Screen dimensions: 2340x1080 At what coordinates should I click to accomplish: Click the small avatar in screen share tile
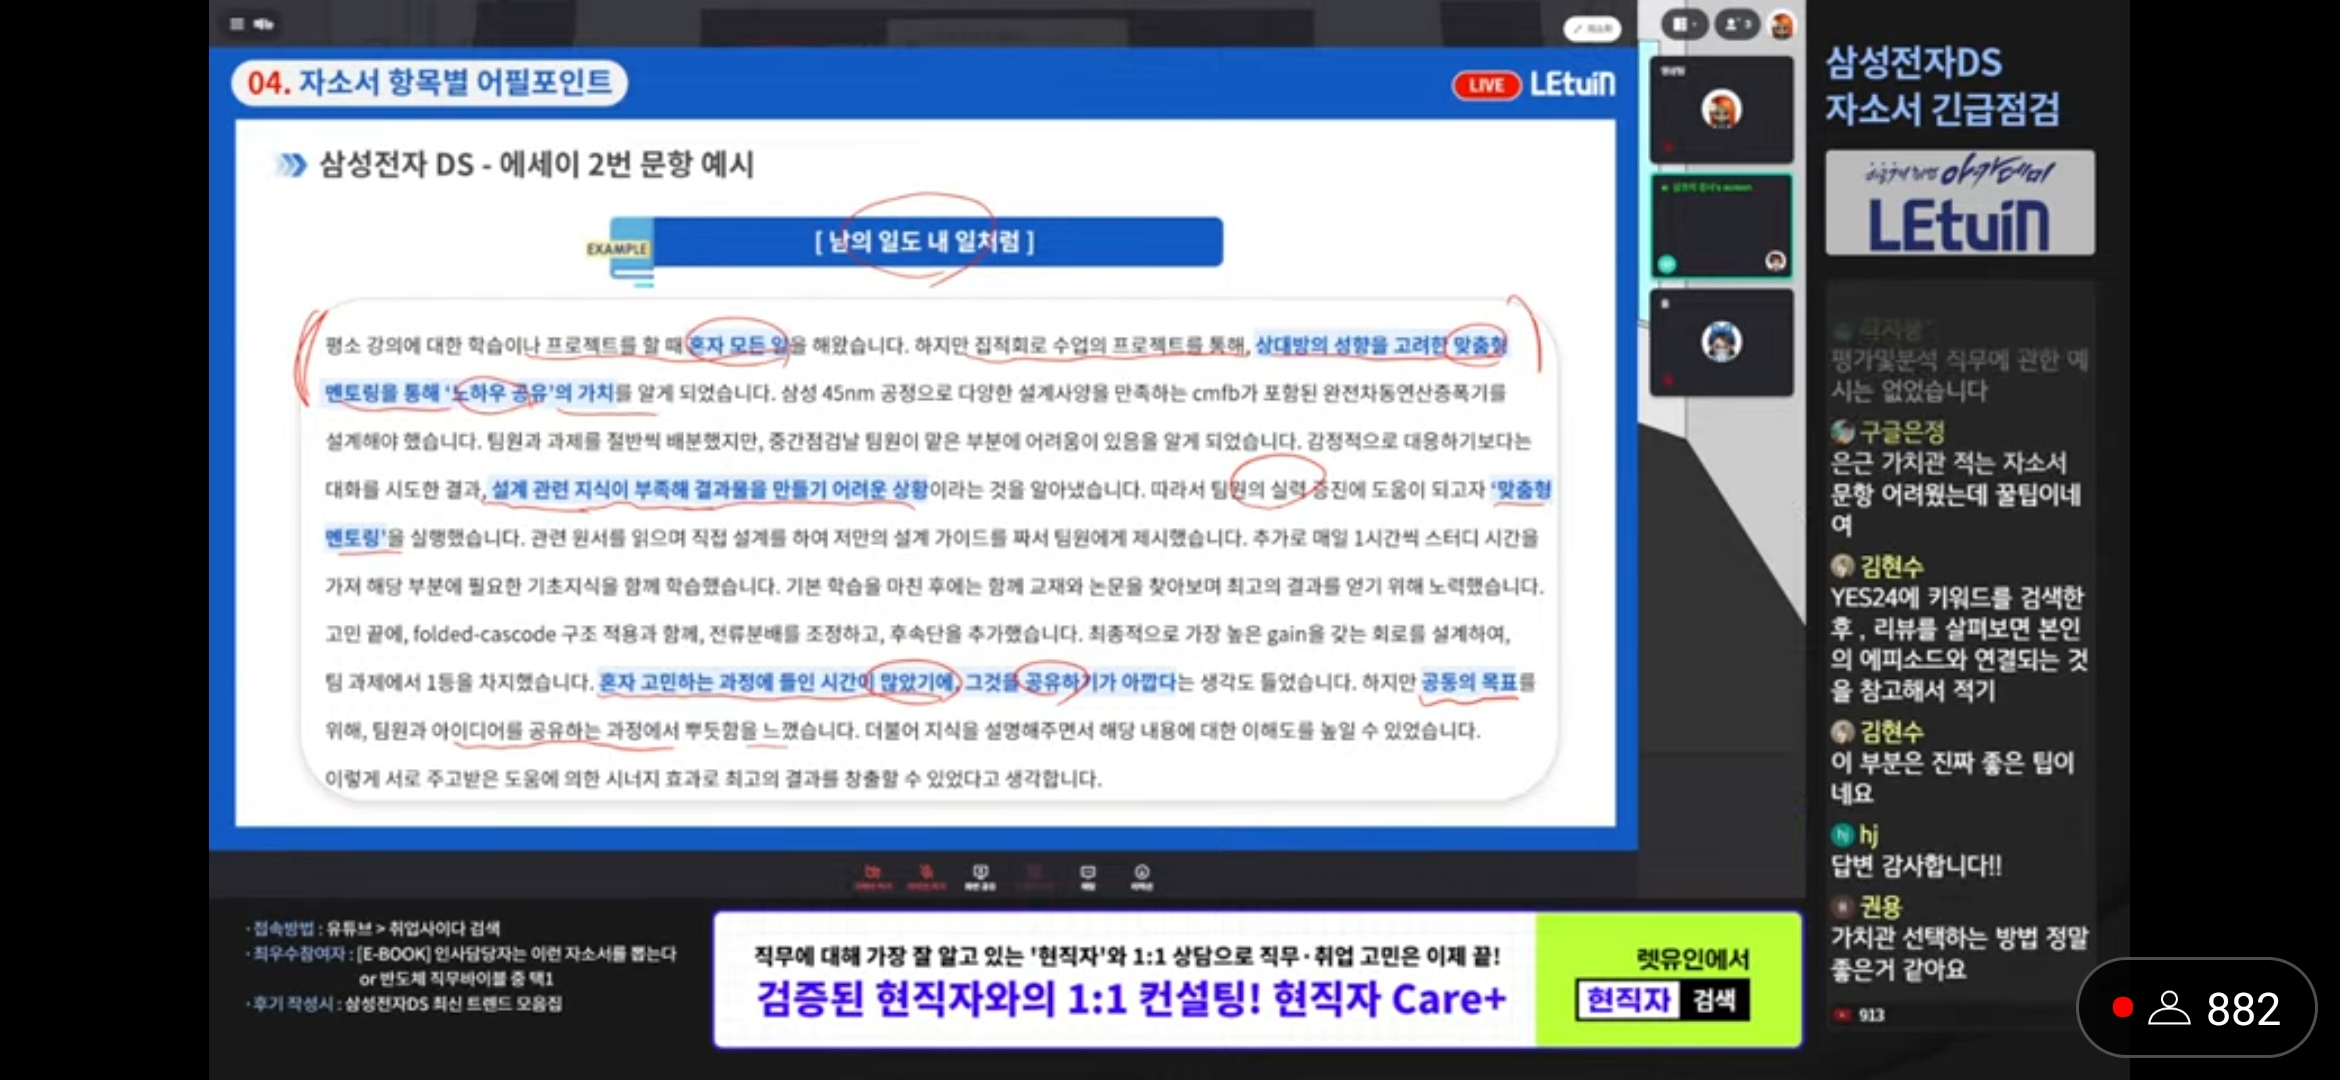click(1775, 260)
